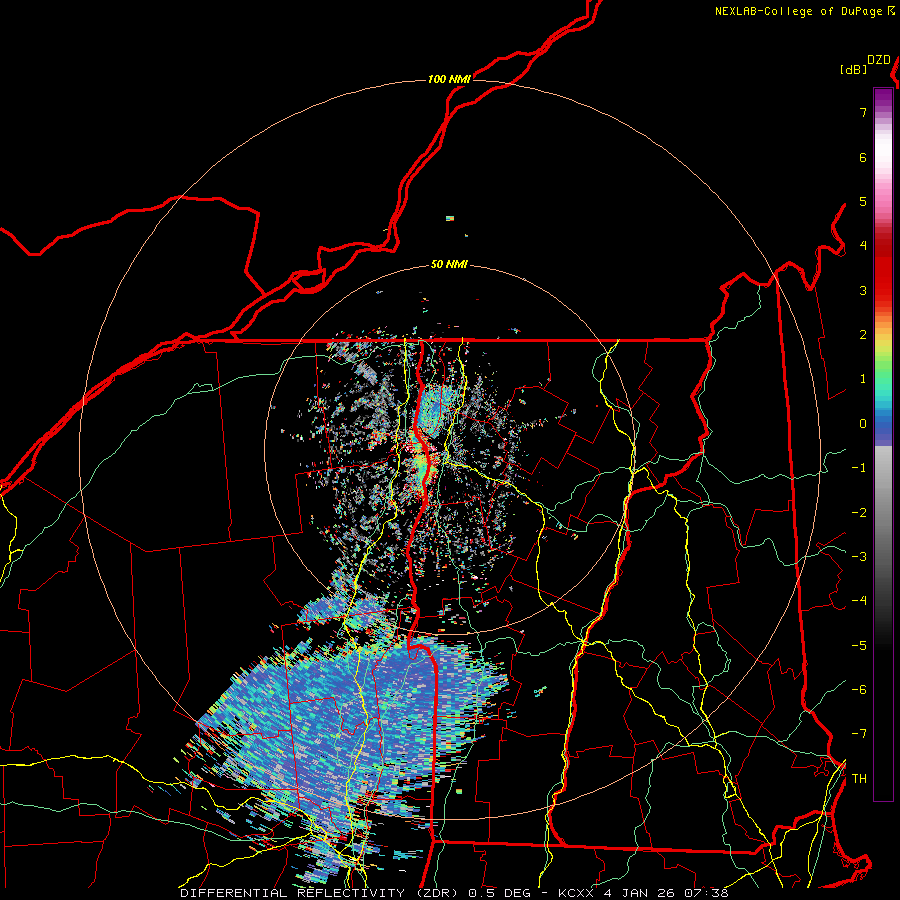The width and height of the screenshot is (900, 900).
Task: Click the KCXX radar site identifier
Action: pos(576,893)
